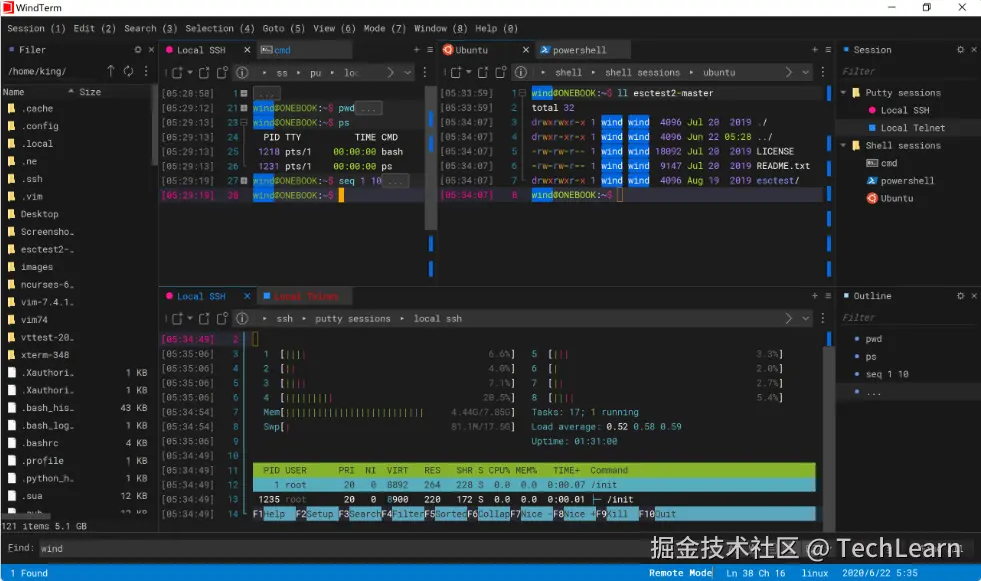
Task: Open the Session menu
Action: pyautogui.click(x=36, y=28)
